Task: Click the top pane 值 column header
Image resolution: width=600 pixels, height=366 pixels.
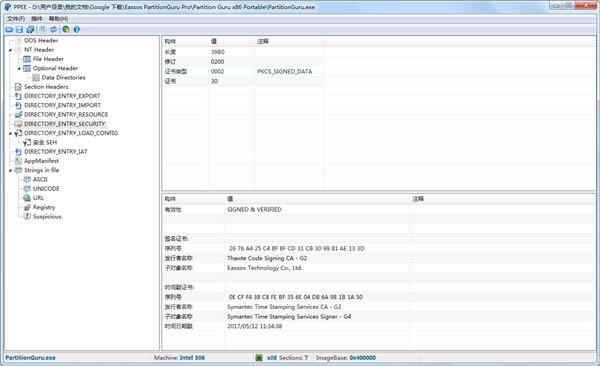Action: click(x=232, y=41)
